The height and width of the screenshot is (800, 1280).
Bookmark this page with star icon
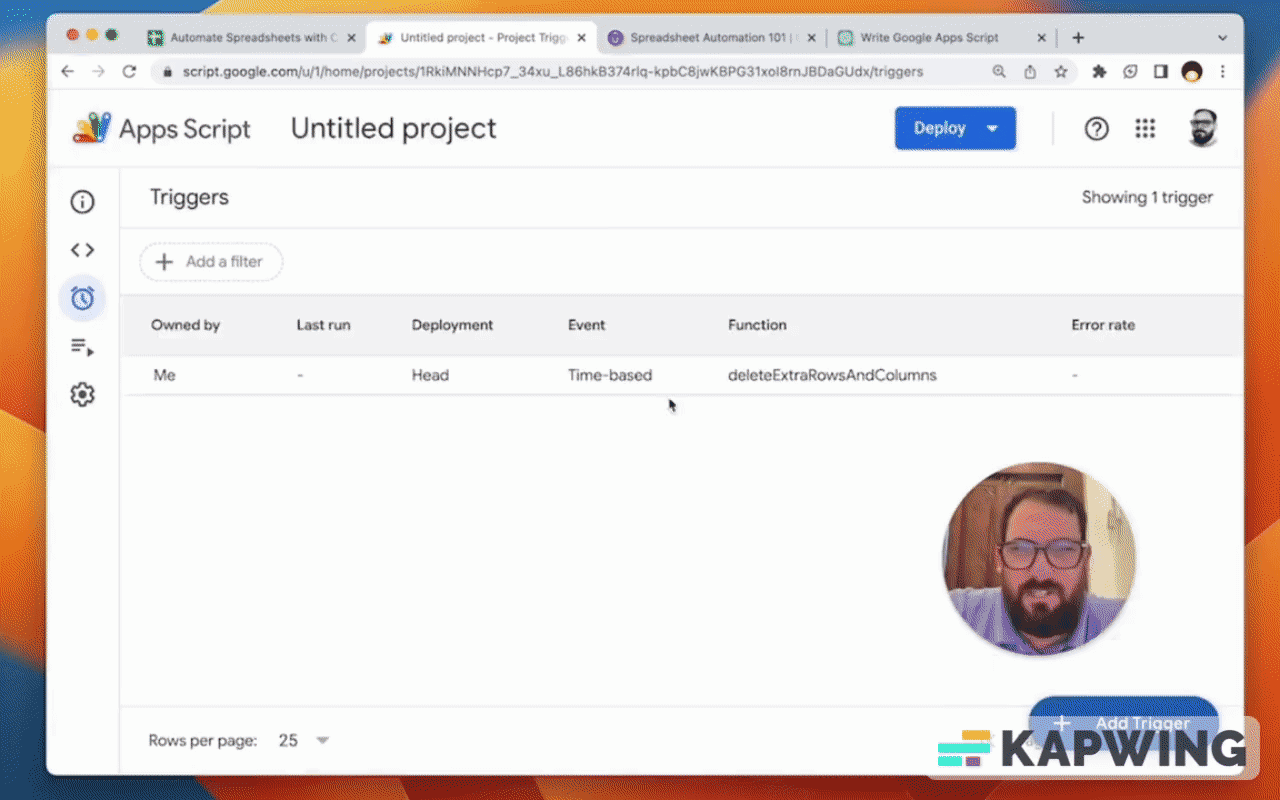click(x=1061, y=72)
